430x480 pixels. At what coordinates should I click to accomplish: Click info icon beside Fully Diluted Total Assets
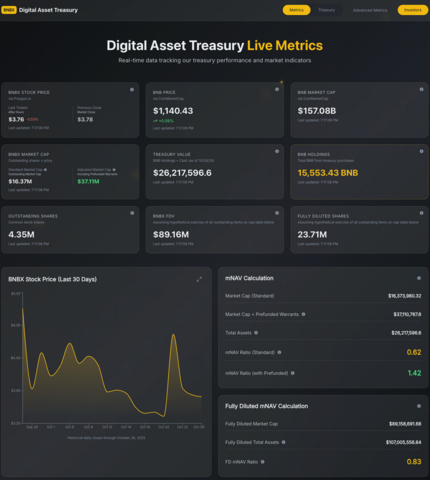(x=284, y=442)
